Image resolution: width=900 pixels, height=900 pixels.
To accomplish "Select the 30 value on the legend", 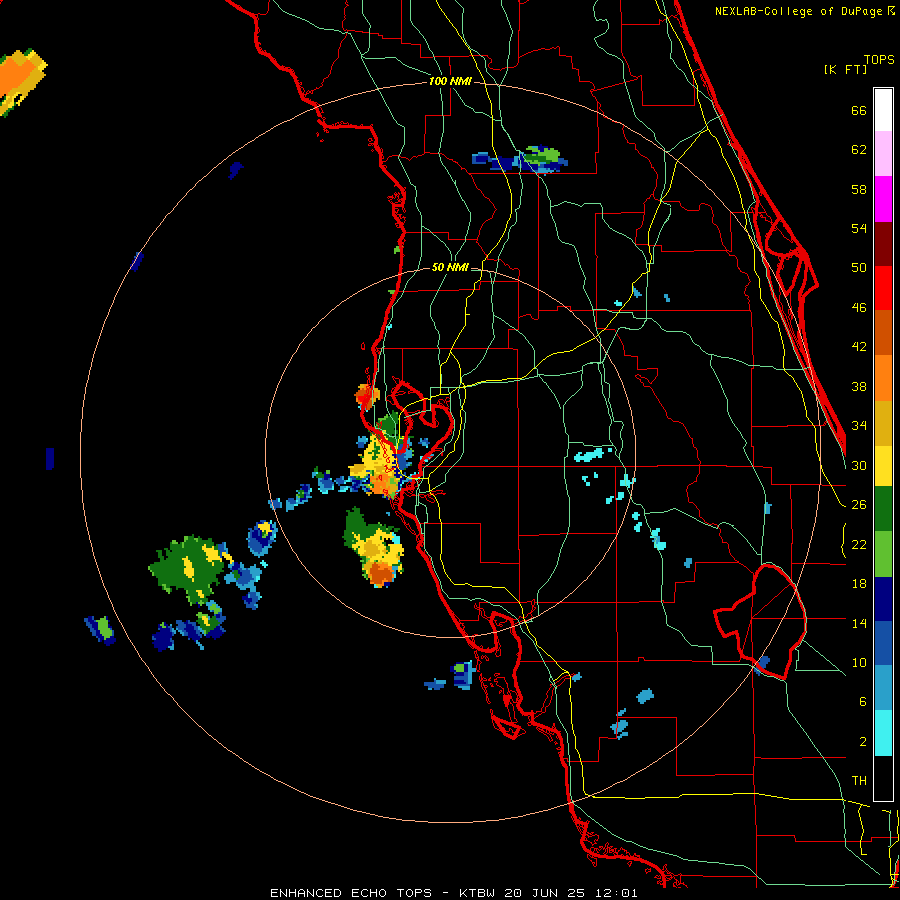I will coord(859,465).
